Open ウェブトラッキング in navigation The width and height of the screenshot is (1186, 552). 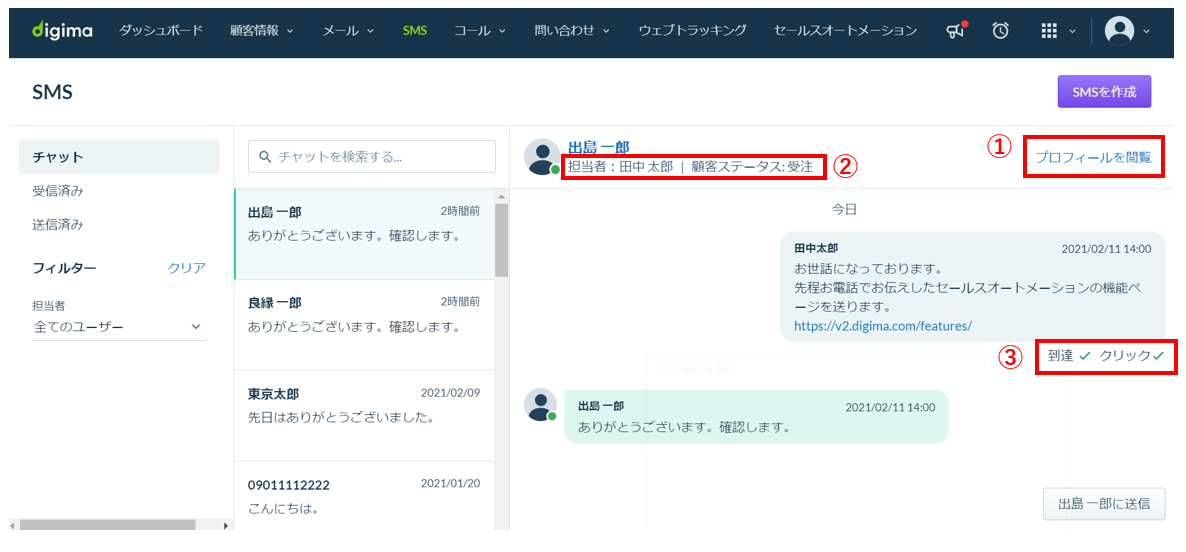692,31
